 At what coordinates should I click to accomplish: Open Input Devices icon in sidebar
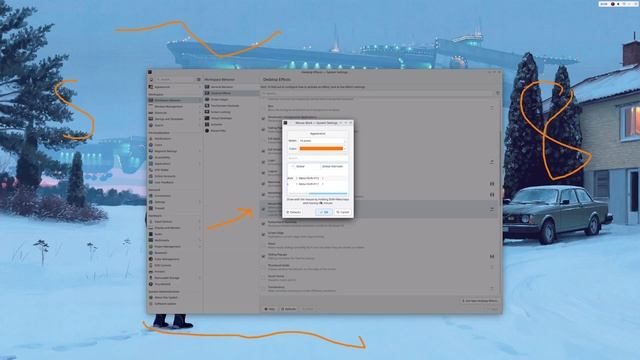(x=151, y=222)
